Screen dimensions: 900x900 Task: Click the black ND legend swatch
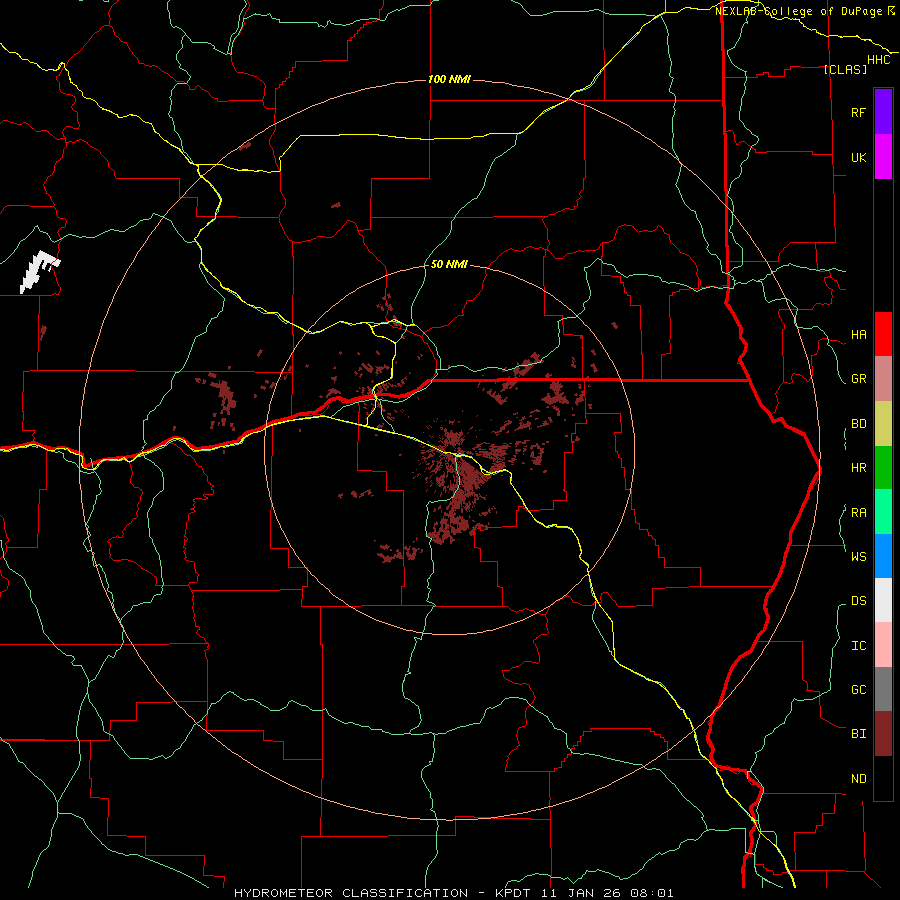tap(883, 778)
